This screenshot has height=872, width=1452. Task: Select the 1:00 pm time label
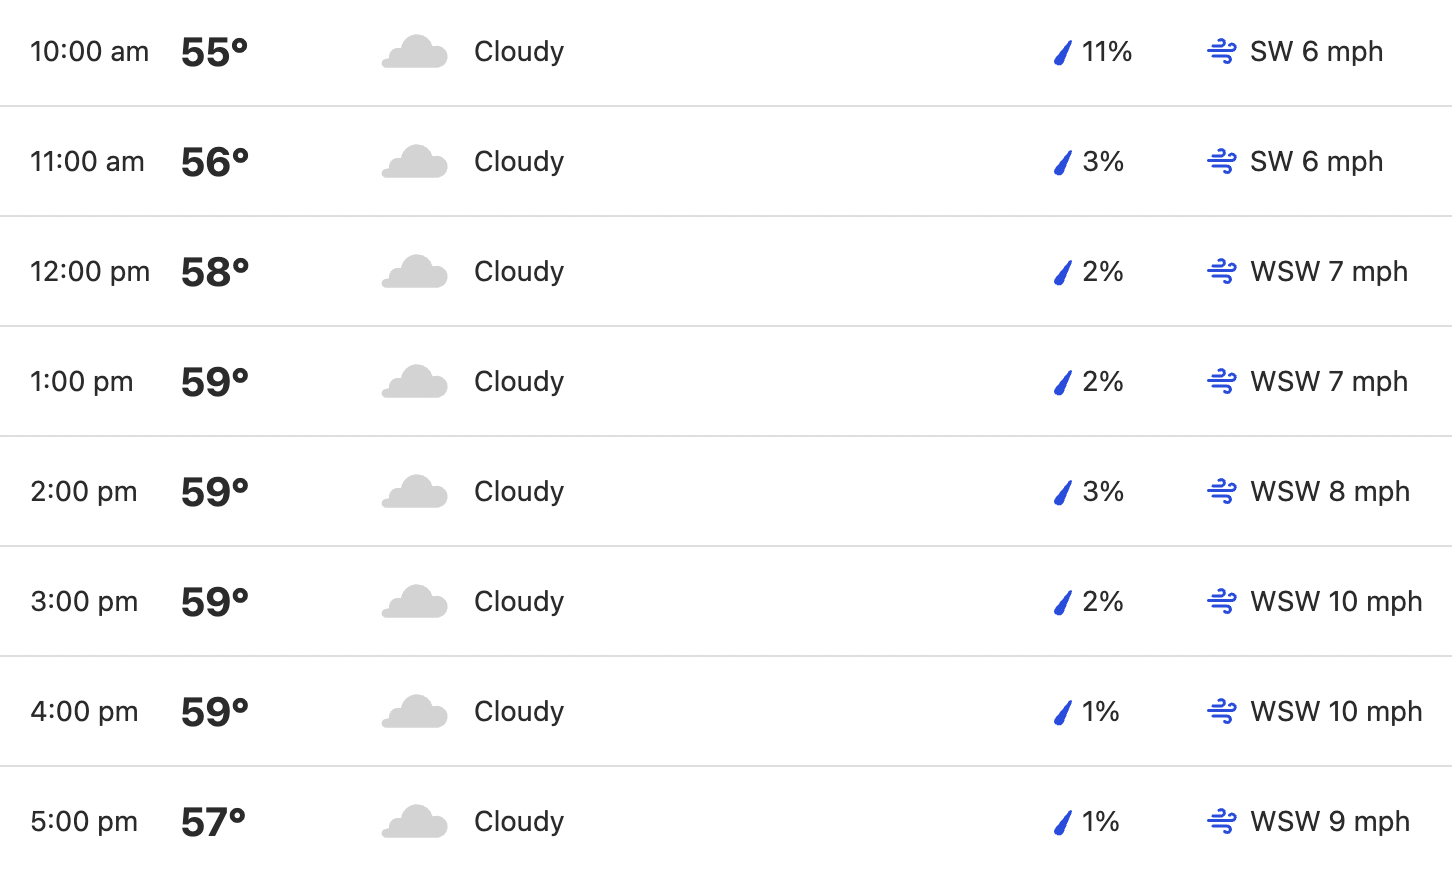point(82,382)
